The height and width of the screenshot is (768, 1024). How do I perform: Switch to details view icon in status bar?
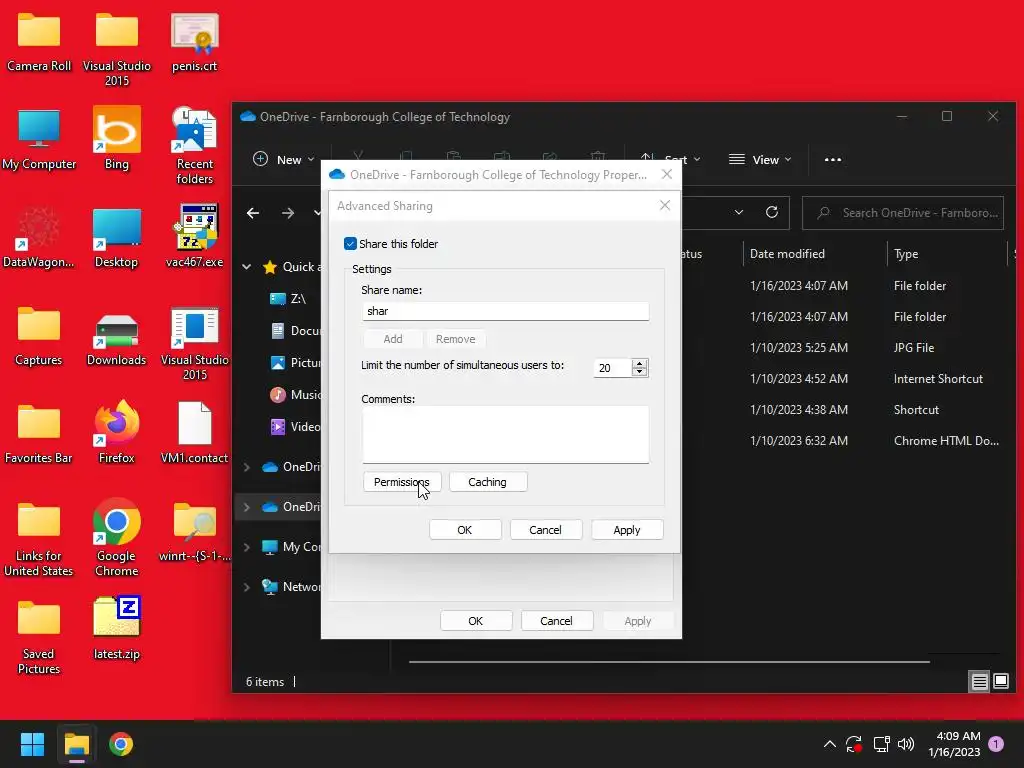pyautogui.click(x=979, y=682)
